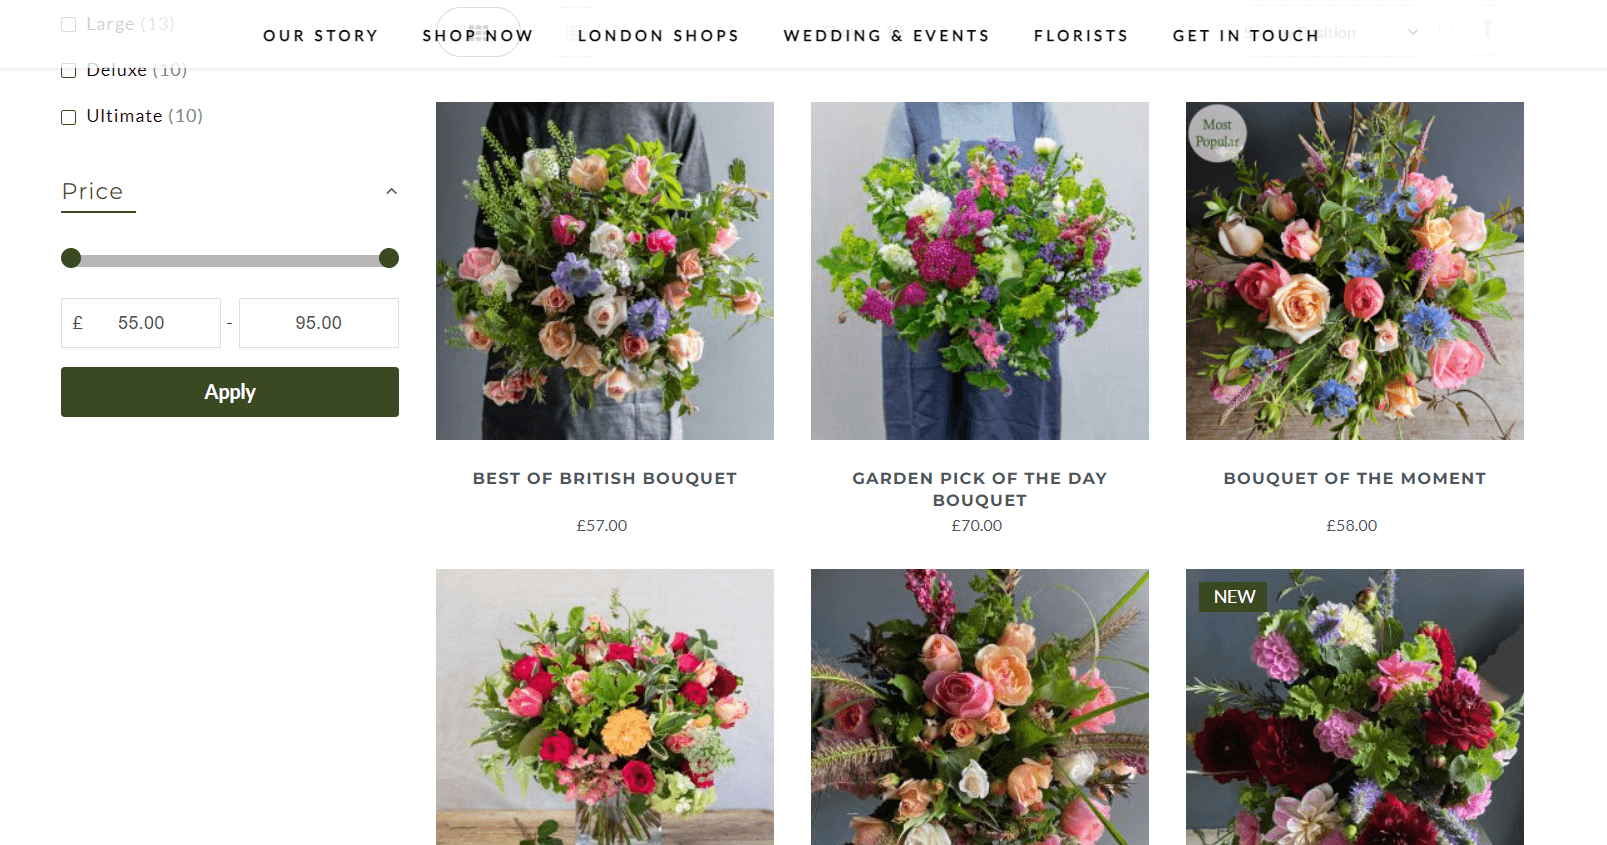Open Garden Pick of the Day Bouquet
Screen dimensions: 1607x845
(x=980, y=489)
